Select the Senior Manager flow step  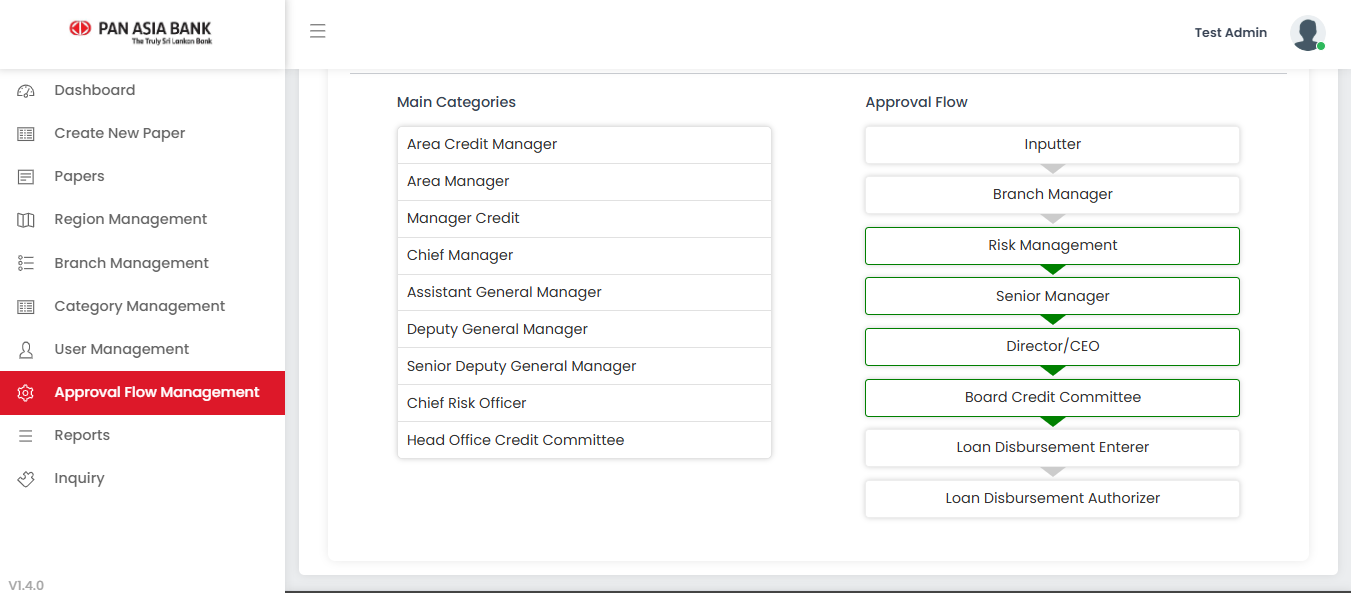click(x=1052, y=296)
